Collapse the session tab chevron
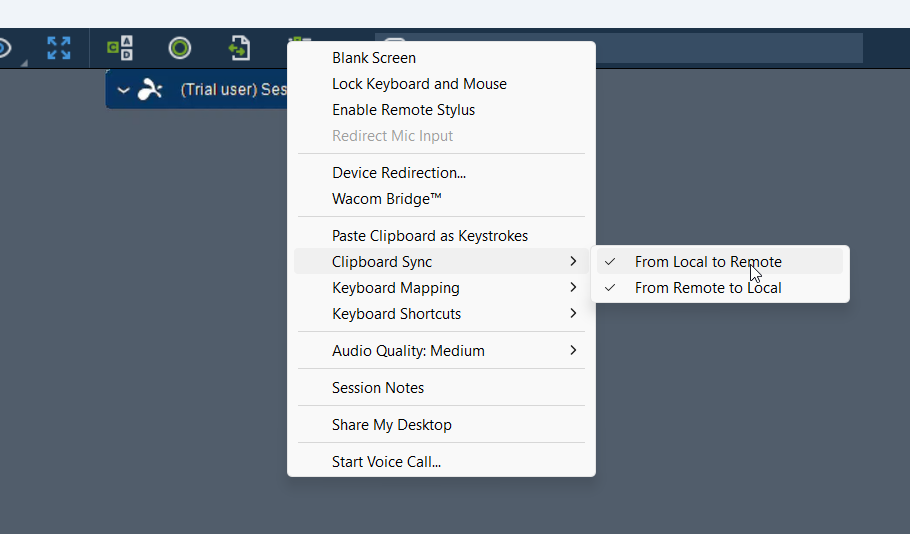 pos(123,90)
